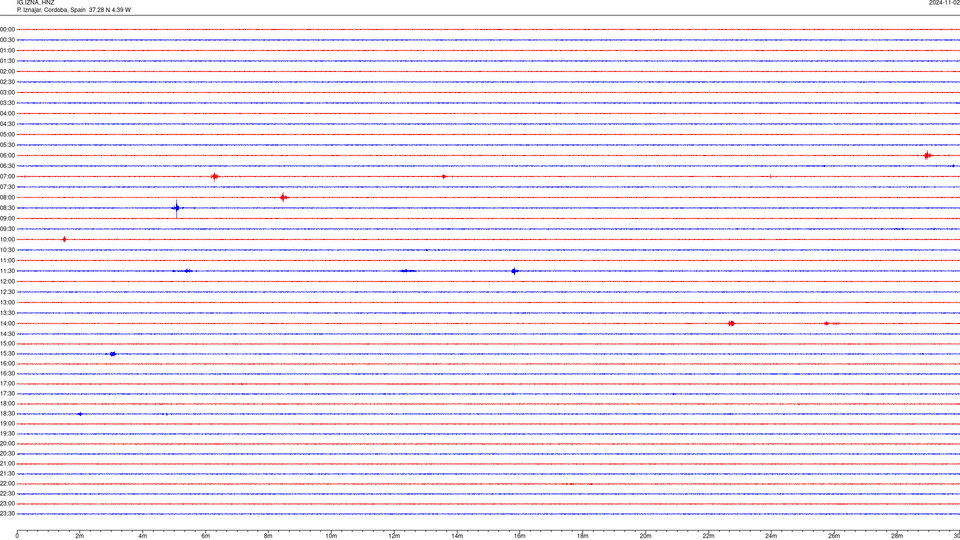Click the 08:30 row time label
Screen dimensions: 960x540
(x=7, y=208)
